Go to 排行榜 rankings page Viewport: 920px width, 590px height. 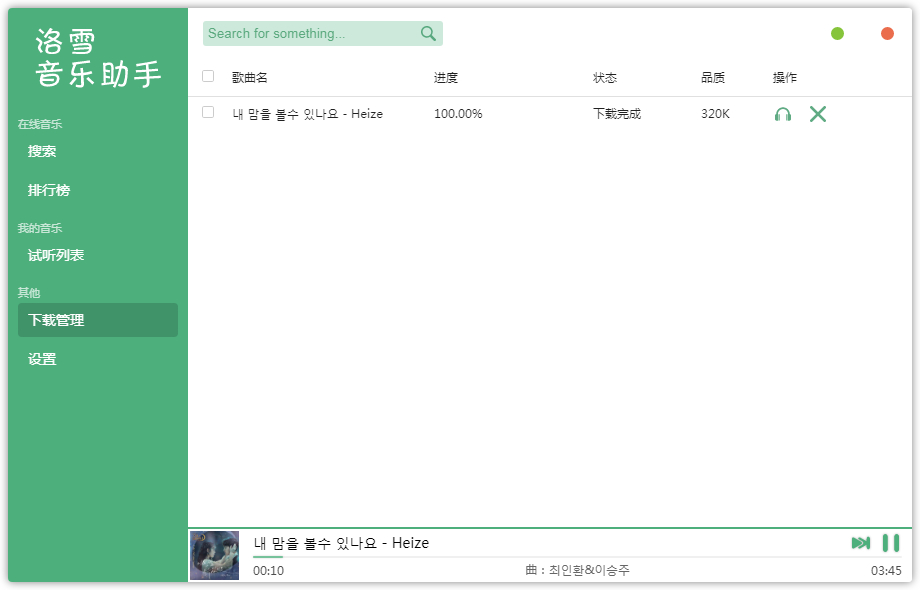pos(49,190)
